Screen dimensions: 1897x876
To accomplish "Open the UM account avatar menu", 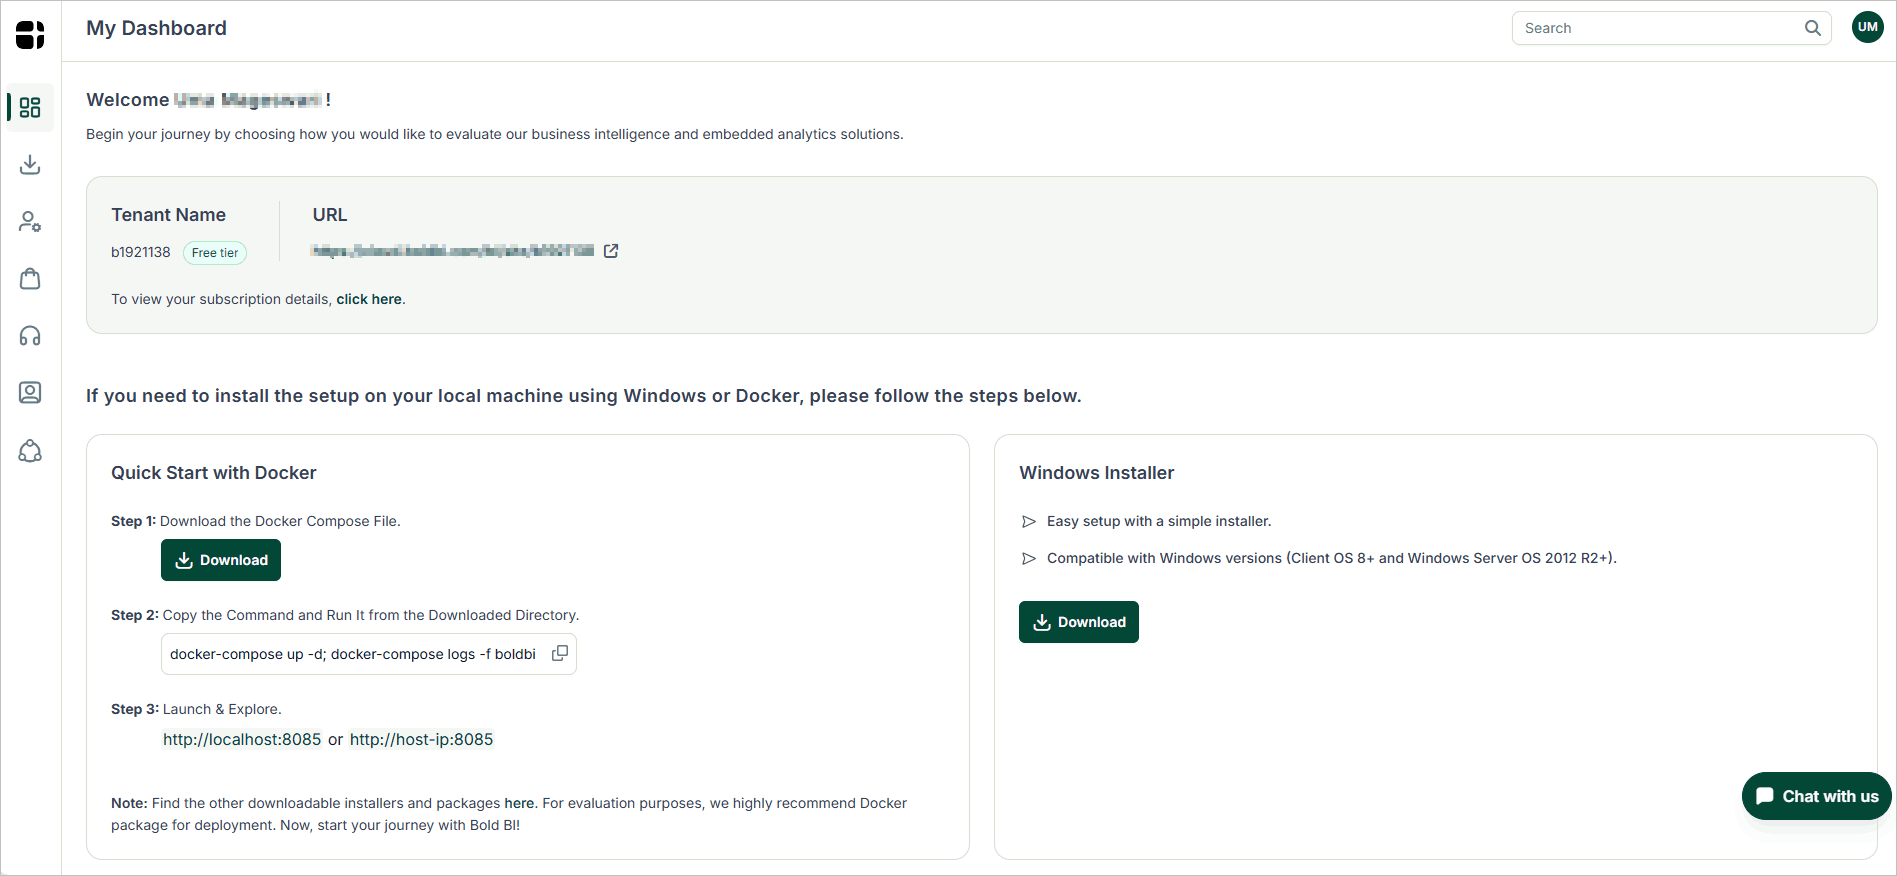I will 1867,27.
